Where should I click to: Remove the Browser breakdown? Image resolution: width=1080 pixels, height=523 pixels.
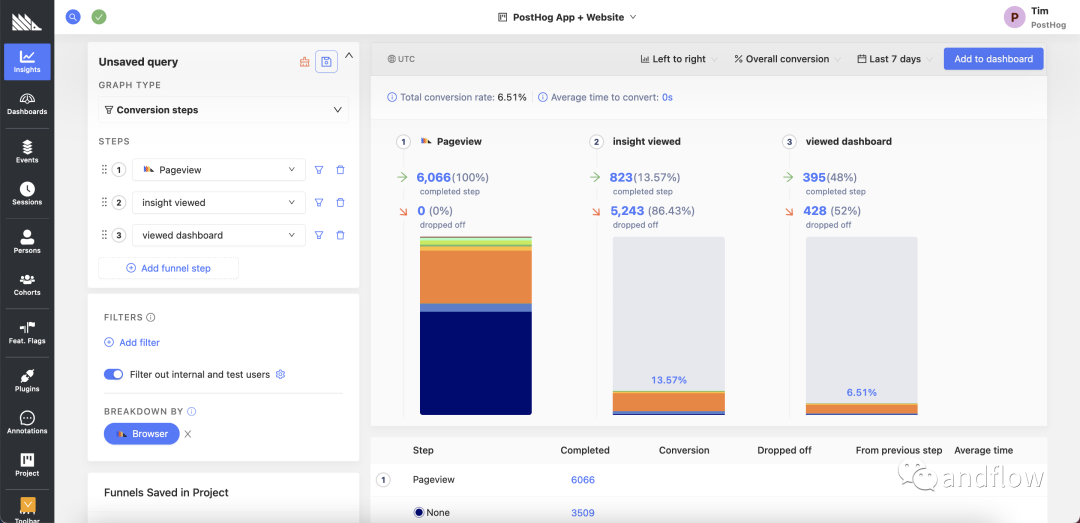coord(188,434)
